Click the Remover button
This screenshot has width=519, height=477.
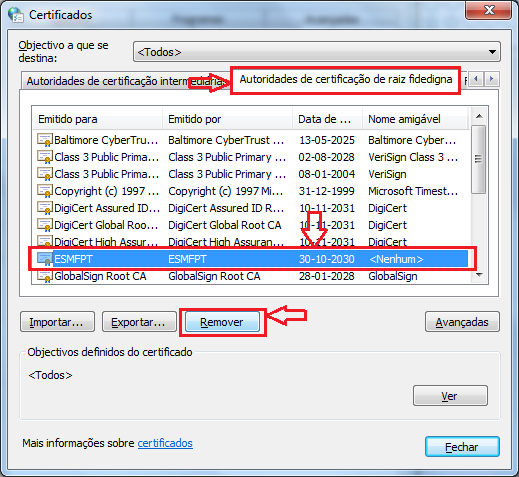[222, 322]
